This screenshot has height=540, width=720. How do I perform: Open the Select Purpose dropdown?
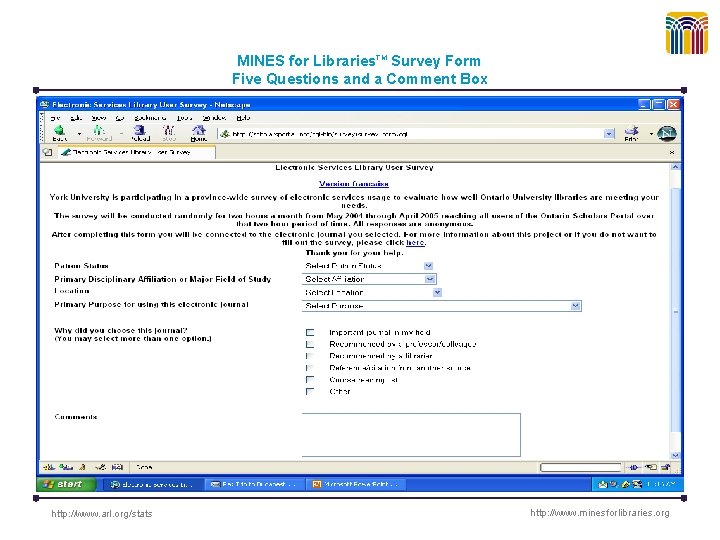pyautogui.click(x=441, y=306)
